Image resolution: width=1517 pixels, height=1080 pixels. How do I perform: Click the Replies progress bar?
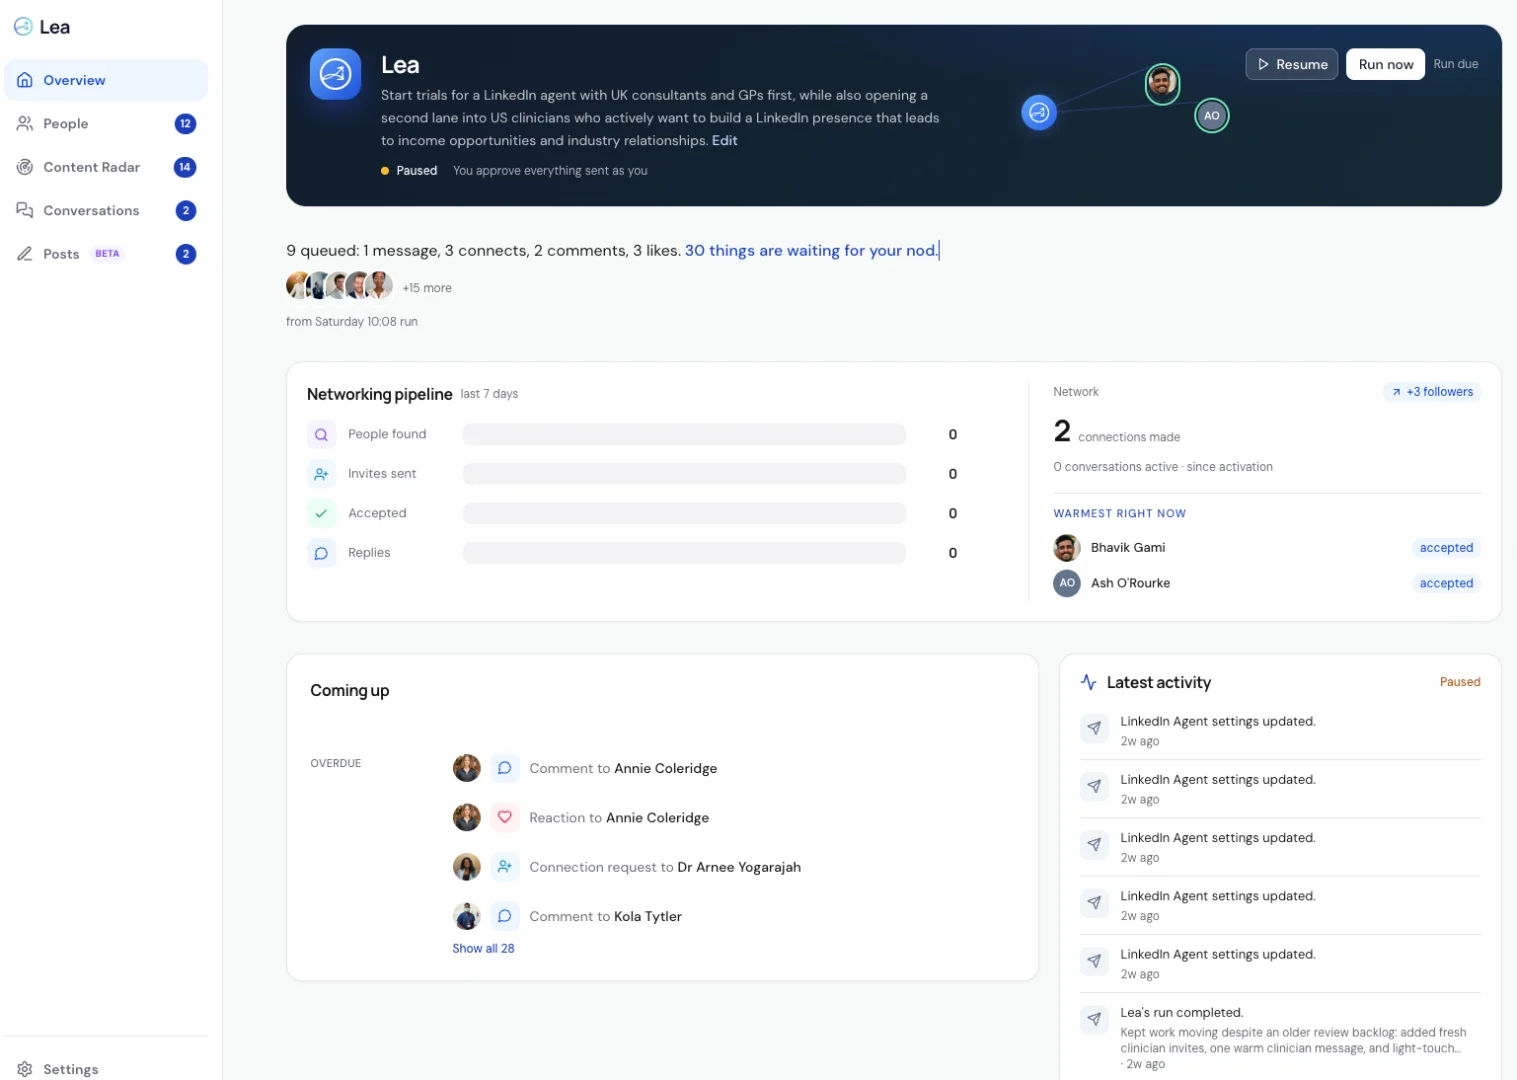point(684,553)
